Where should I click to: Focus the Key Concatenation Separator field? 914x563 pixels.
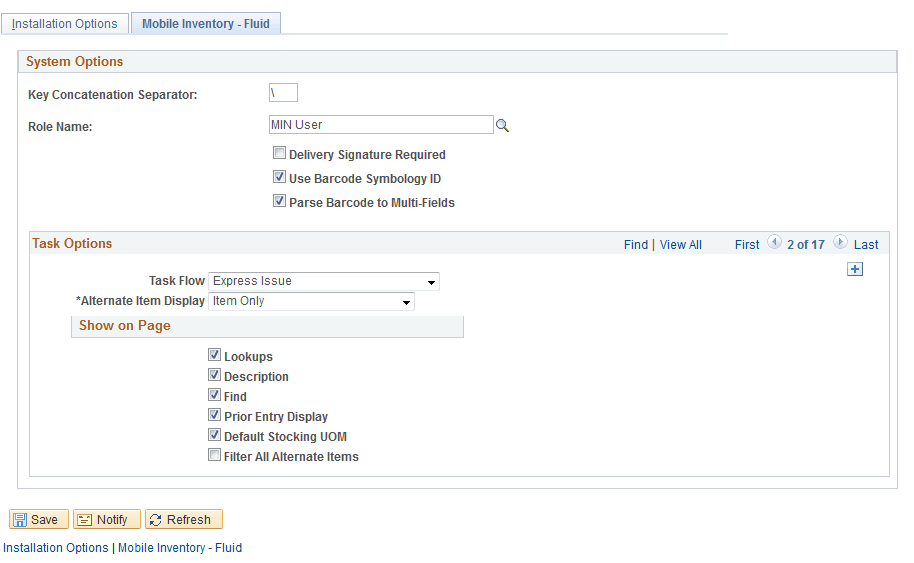tap(283, 93)
